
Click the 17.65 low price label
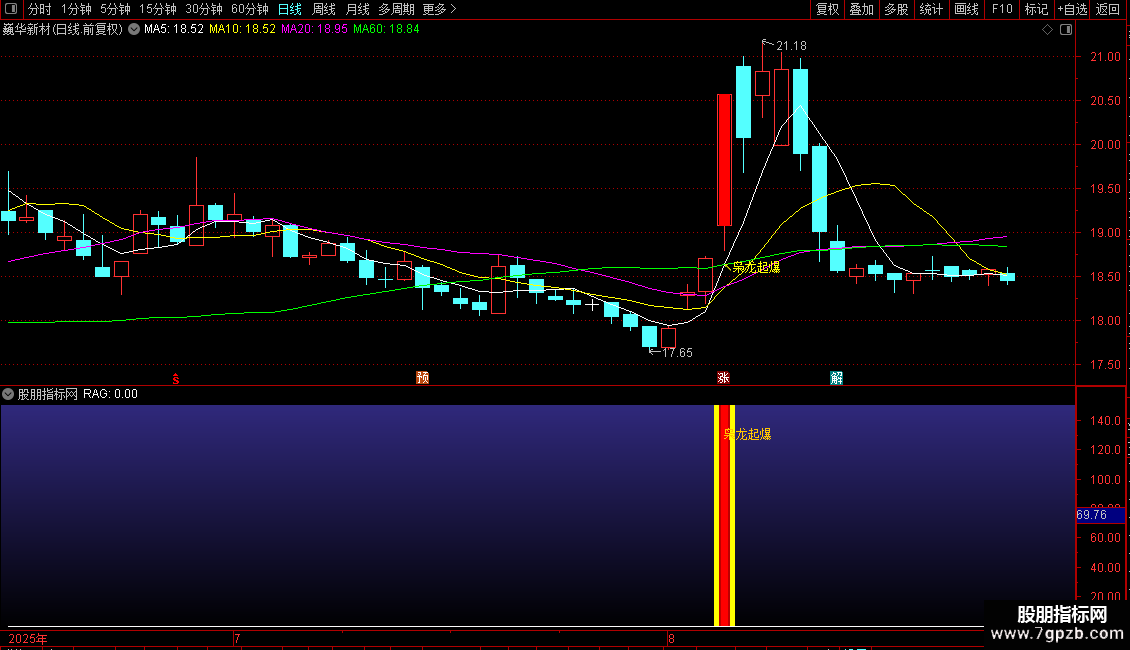click(677, 352)
